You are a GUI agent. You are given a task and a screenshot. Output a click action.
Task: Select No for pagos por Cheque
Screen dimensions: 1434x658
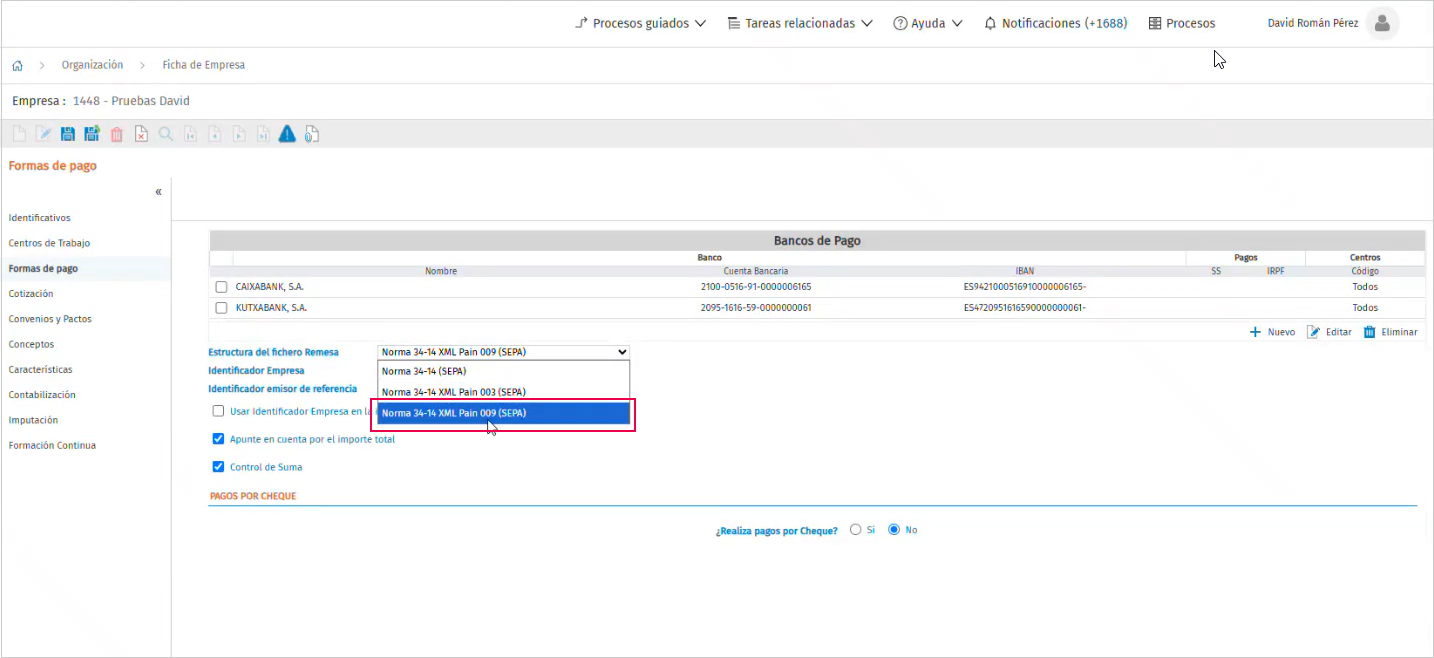point(894,530)
